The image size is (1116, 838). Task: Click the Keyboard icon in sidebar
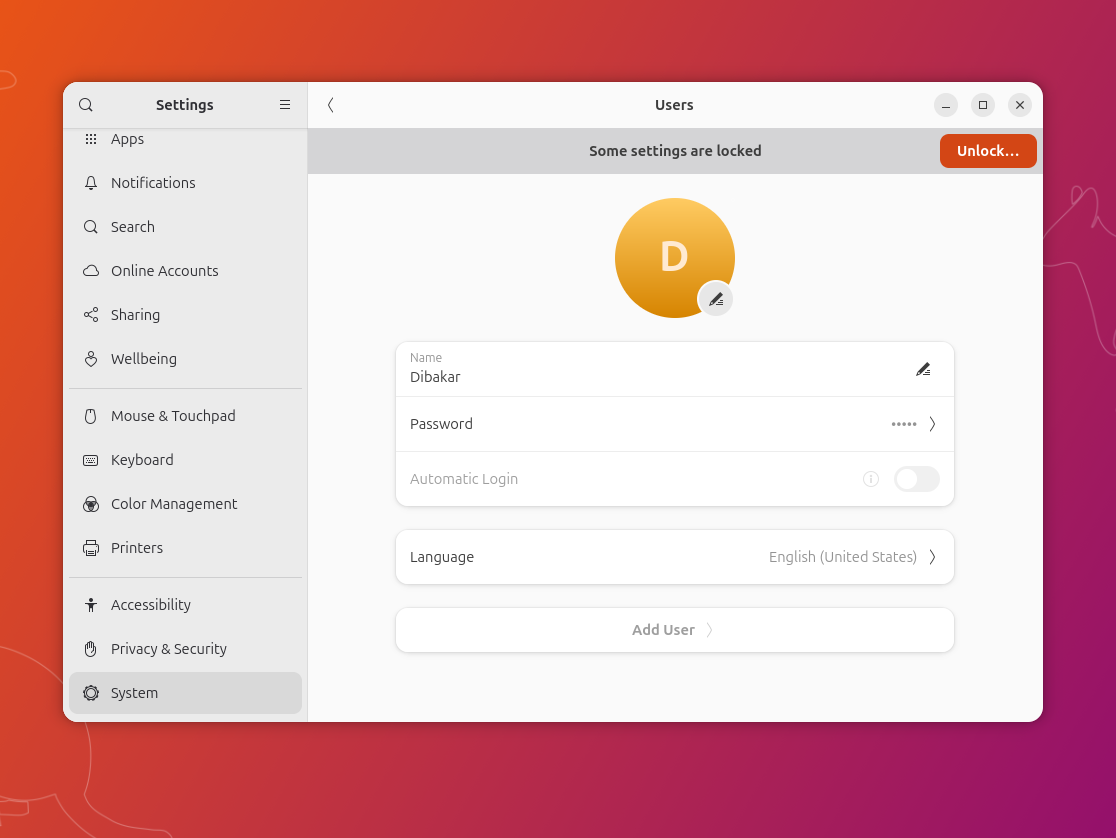tap(91, 460)
